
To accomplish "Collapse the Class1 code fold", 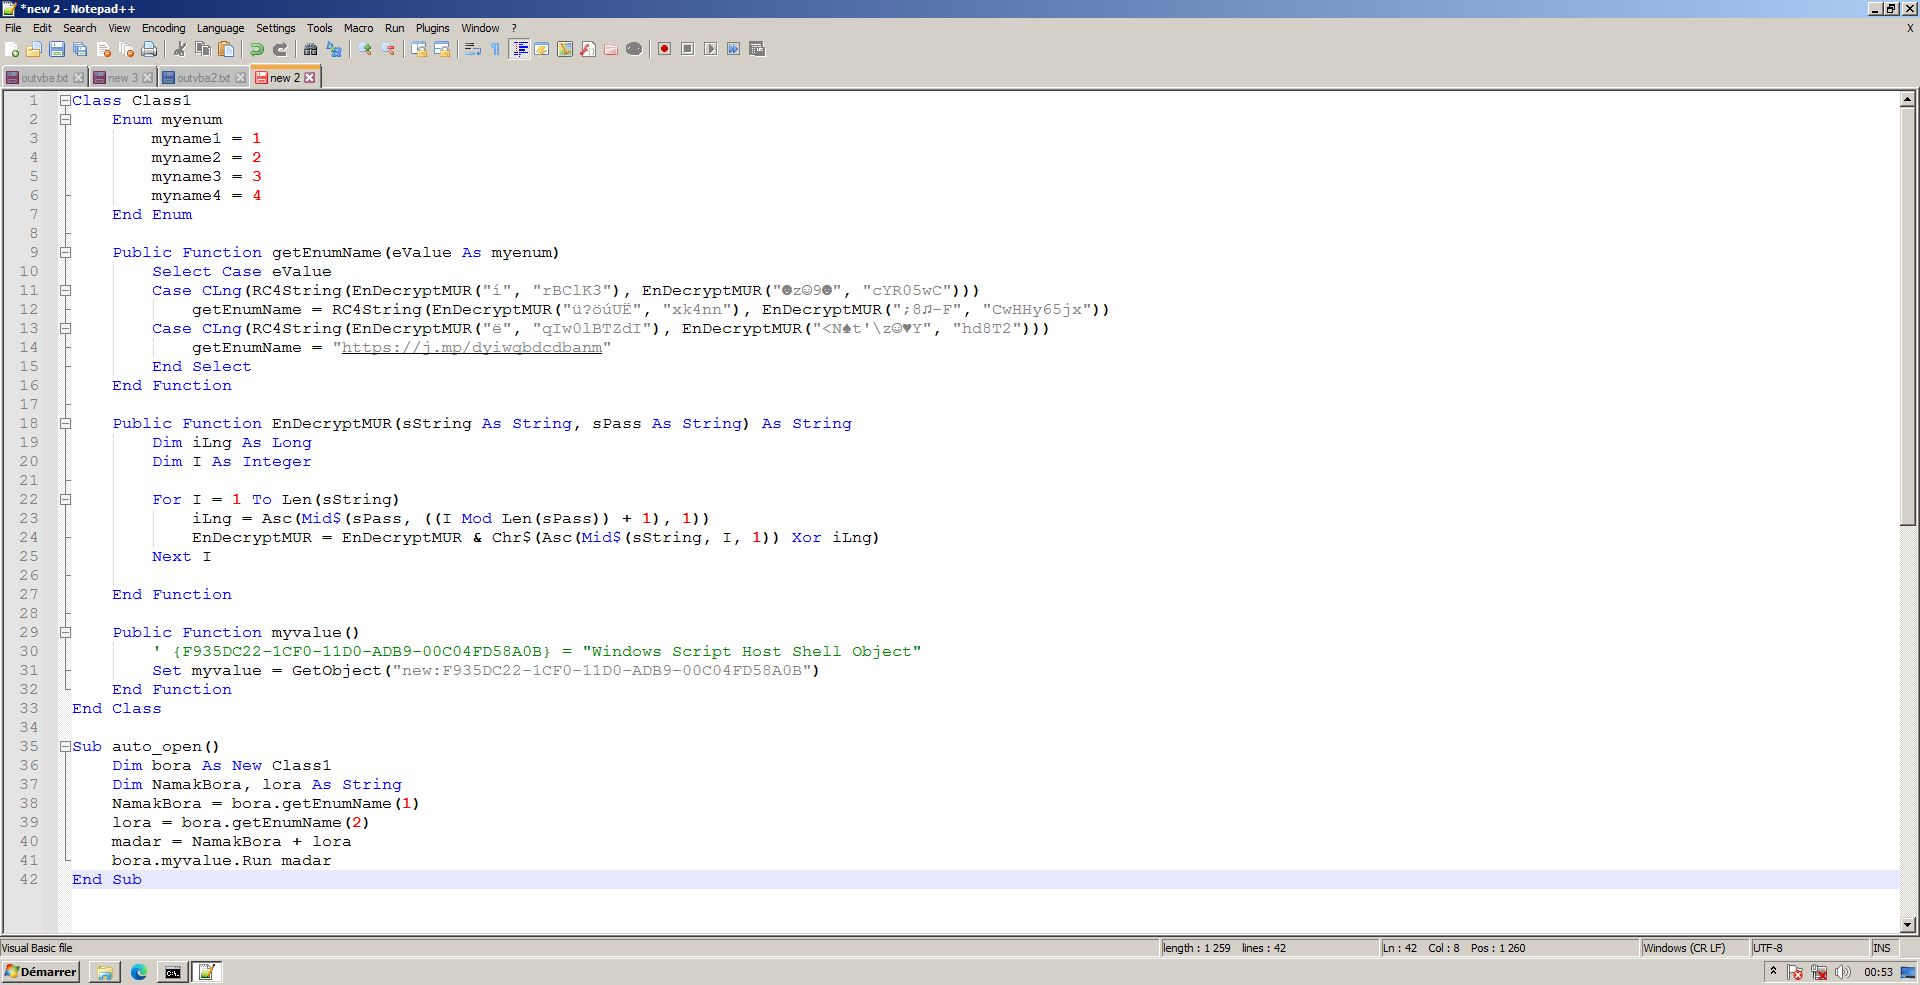I will pyautogui.click(x=65, y=100).
